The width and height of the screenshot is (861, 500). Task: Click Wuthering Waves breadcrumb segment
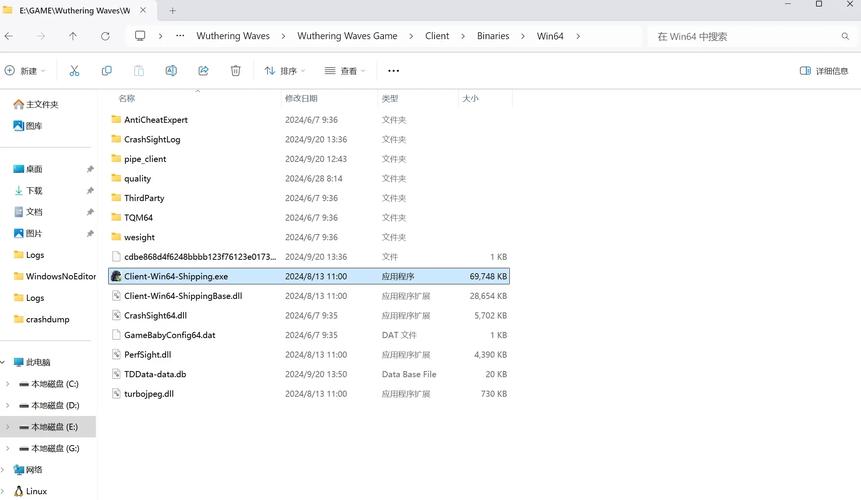233,36
